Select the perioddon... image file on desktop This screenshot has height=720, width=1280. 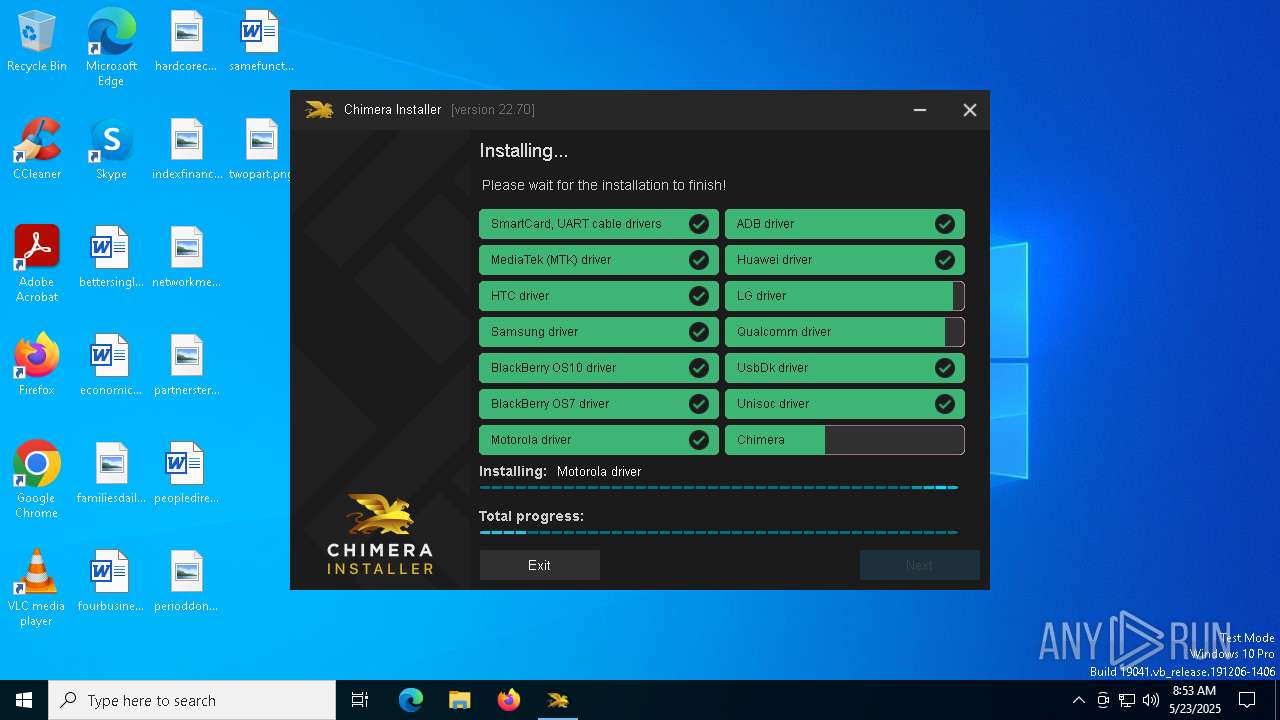(186, 582)
